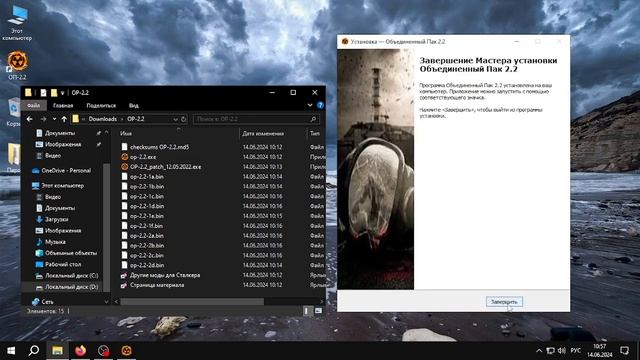Open the Recycle Bin desktop icon
Screen dimensions: 640x360
click(x=13, y=112)
